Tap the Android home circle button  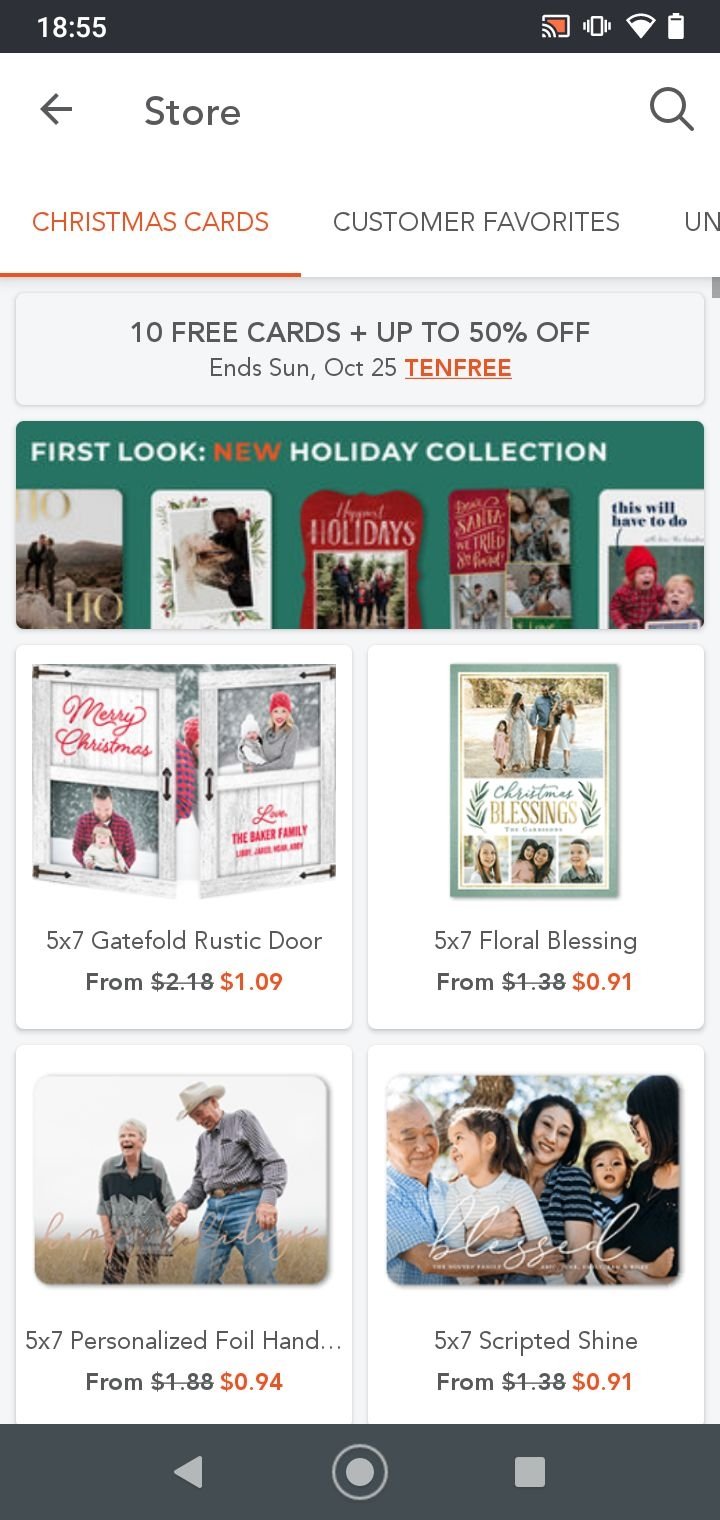tap(359, 1471)
